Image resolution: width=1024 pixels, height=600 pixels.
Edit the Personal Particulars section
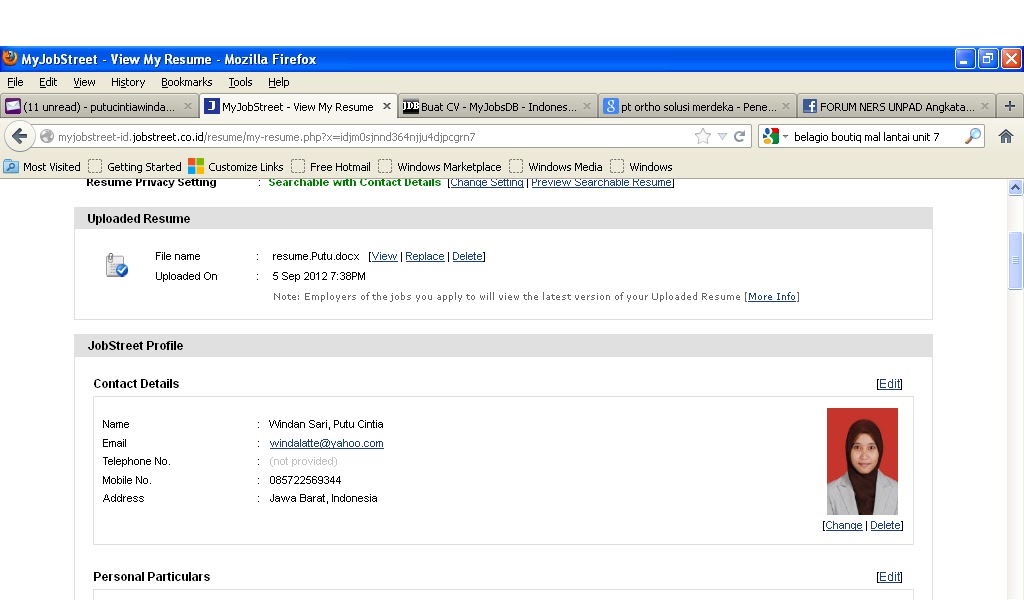click(889, 576)
